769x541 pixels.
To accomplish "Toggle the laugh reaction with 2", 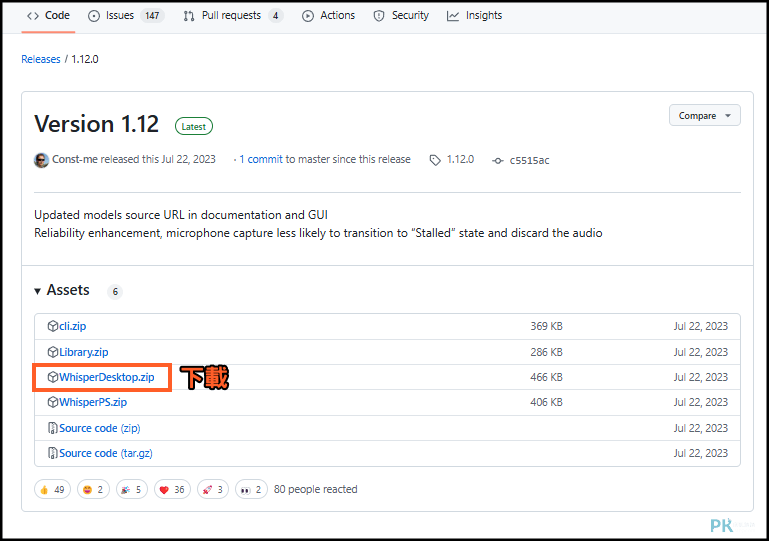I will click(x=93, y=489).
